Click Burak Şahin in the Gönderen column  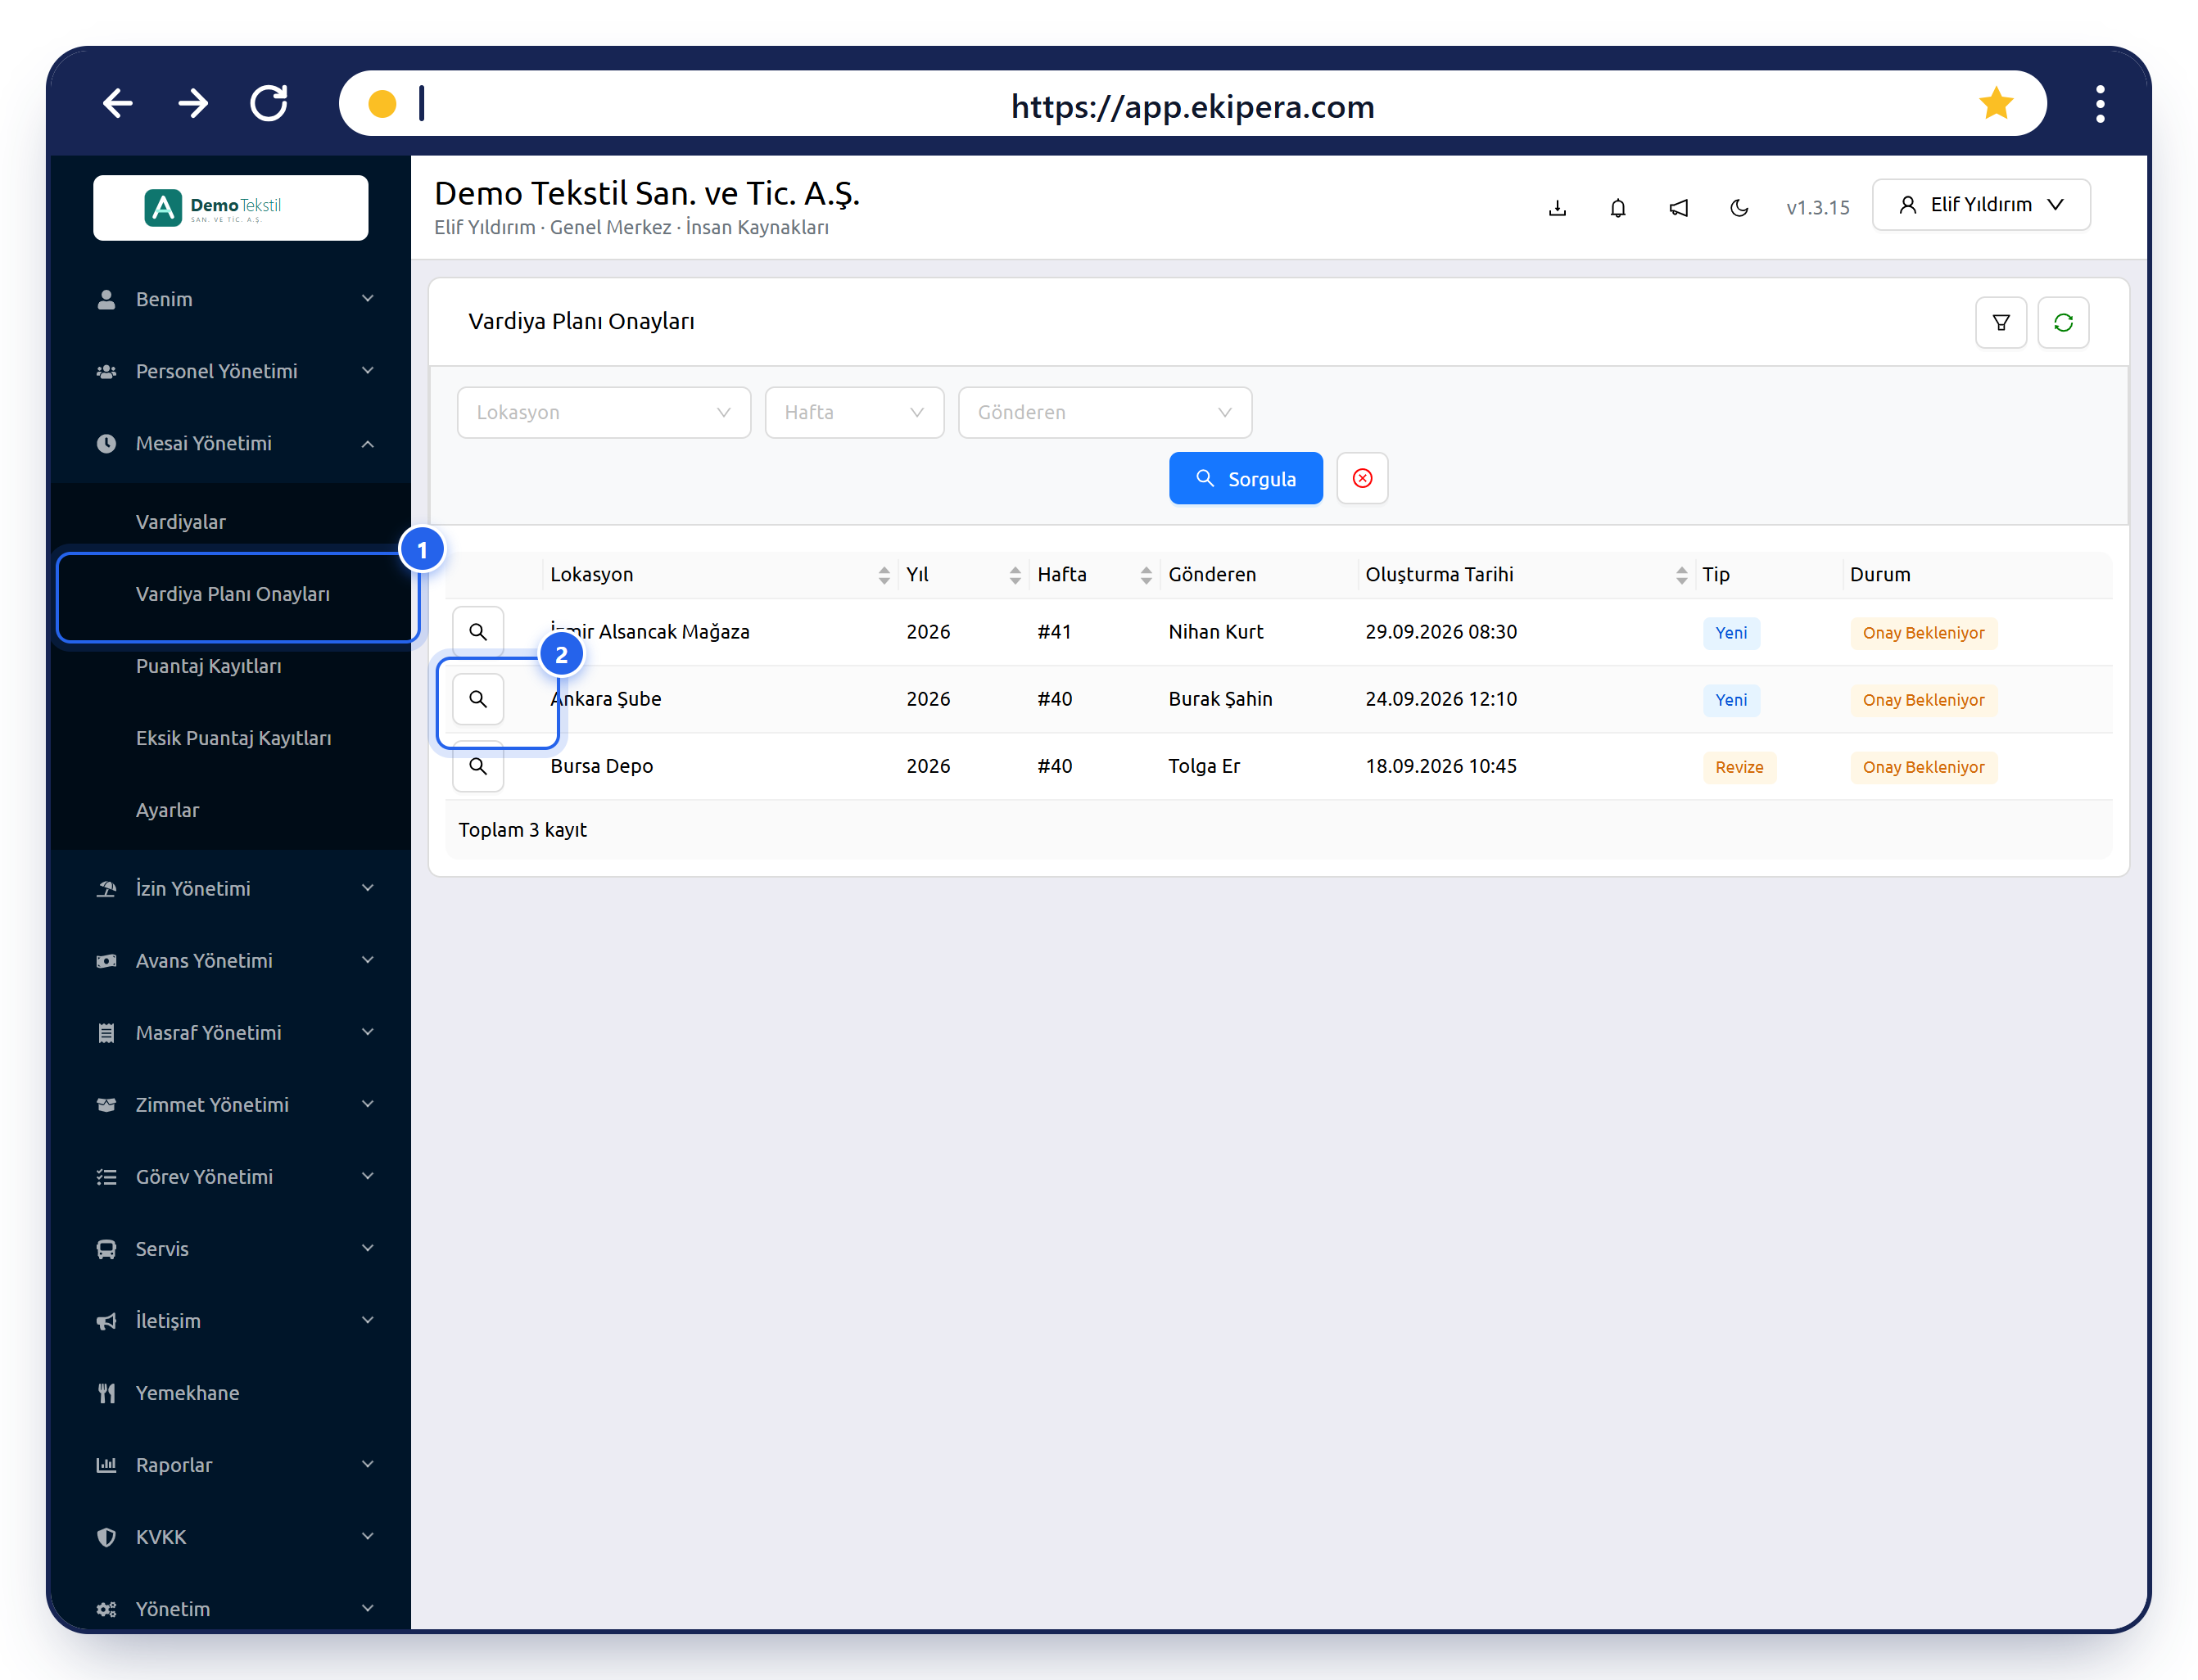pyautogui.click(x=1220, y=699)
